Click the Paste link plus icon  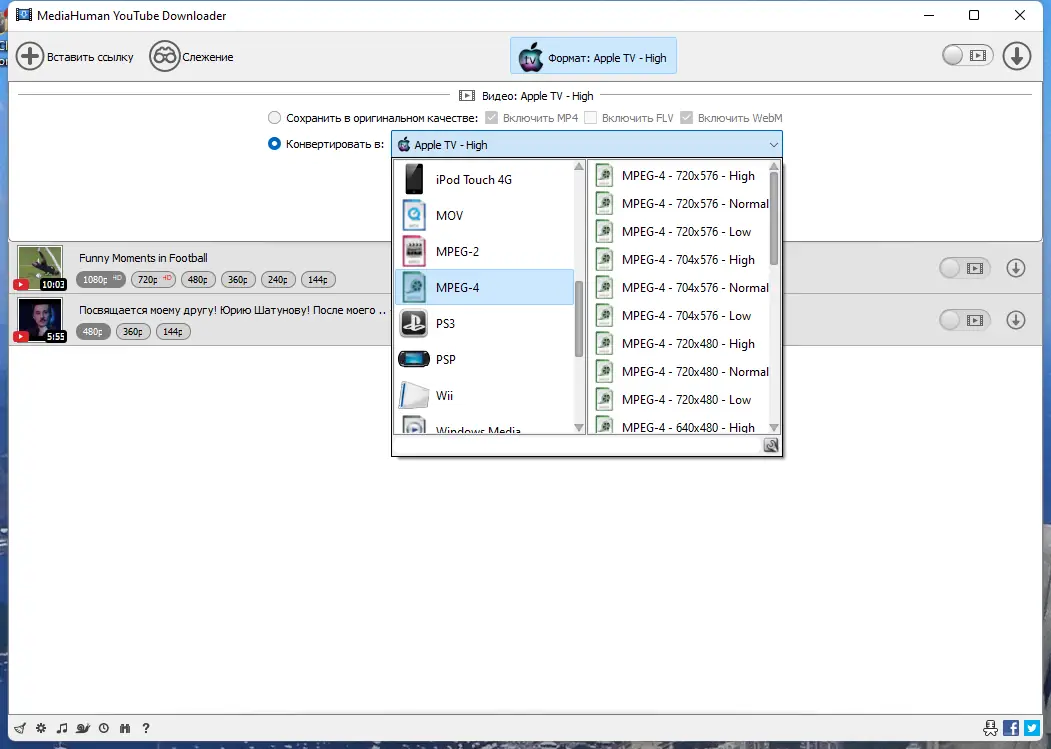pyautogui.click(x=30, y=56)
